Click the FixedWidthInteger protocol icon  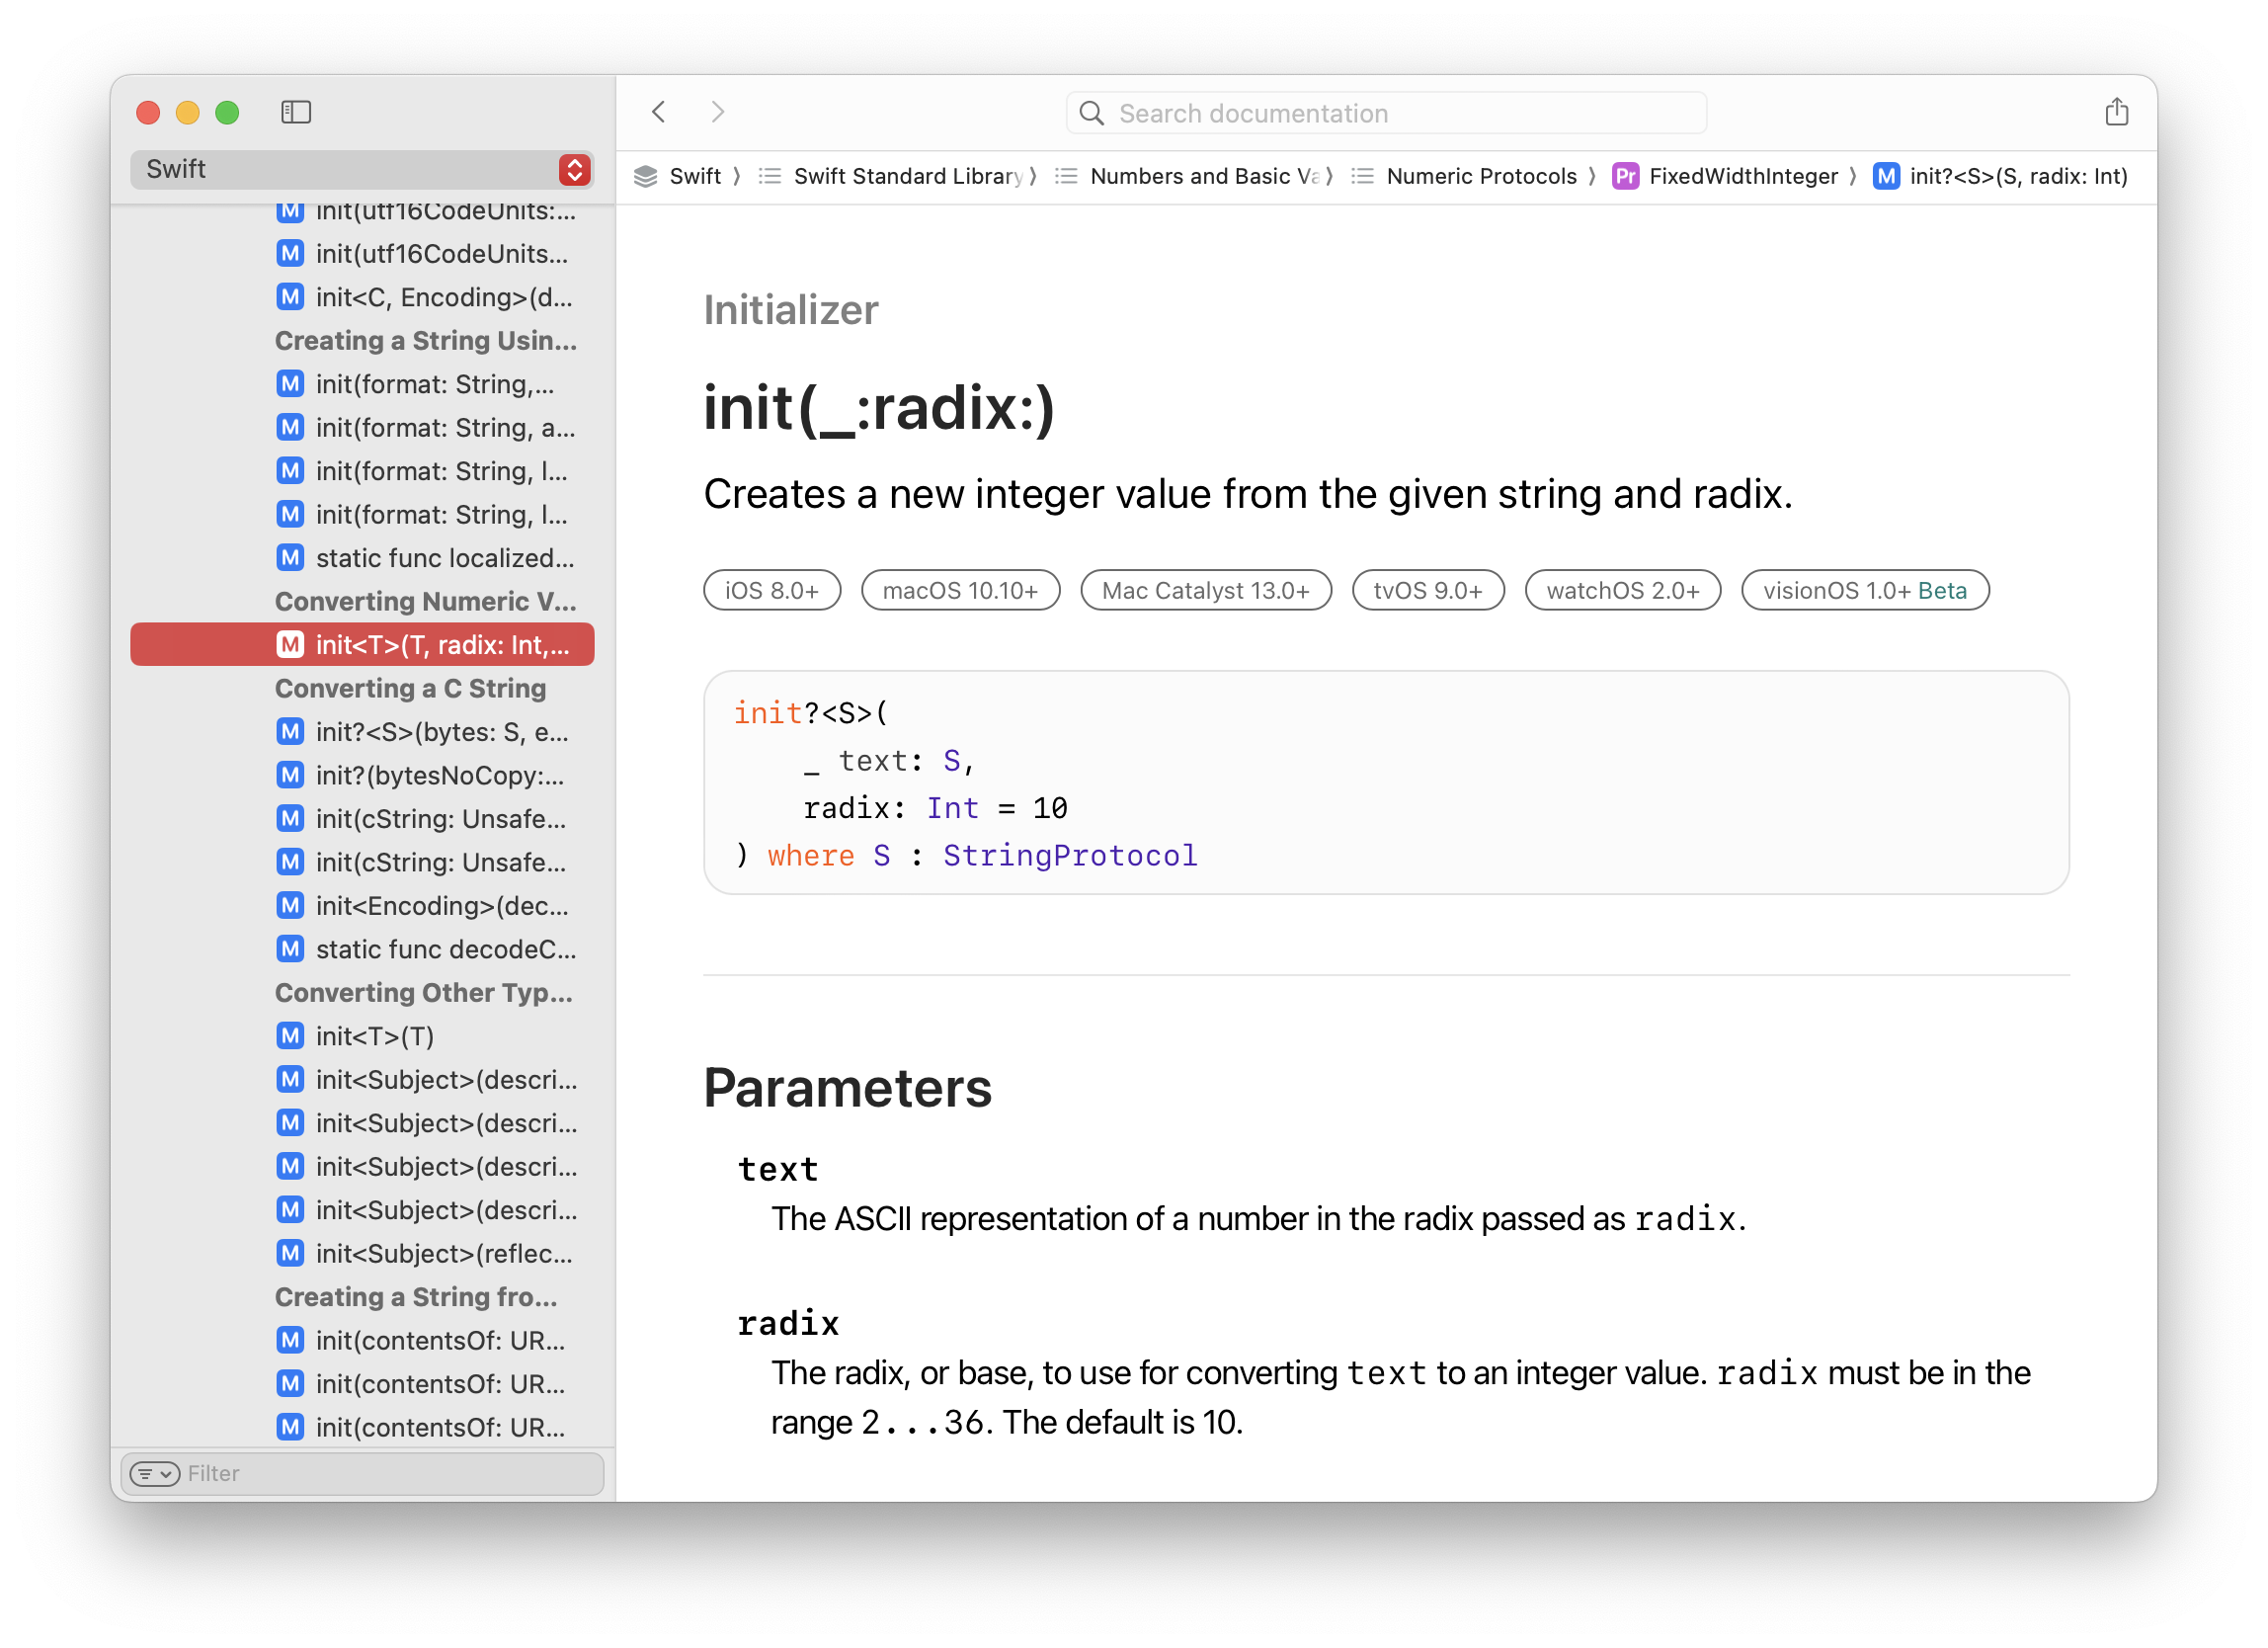1626,177
